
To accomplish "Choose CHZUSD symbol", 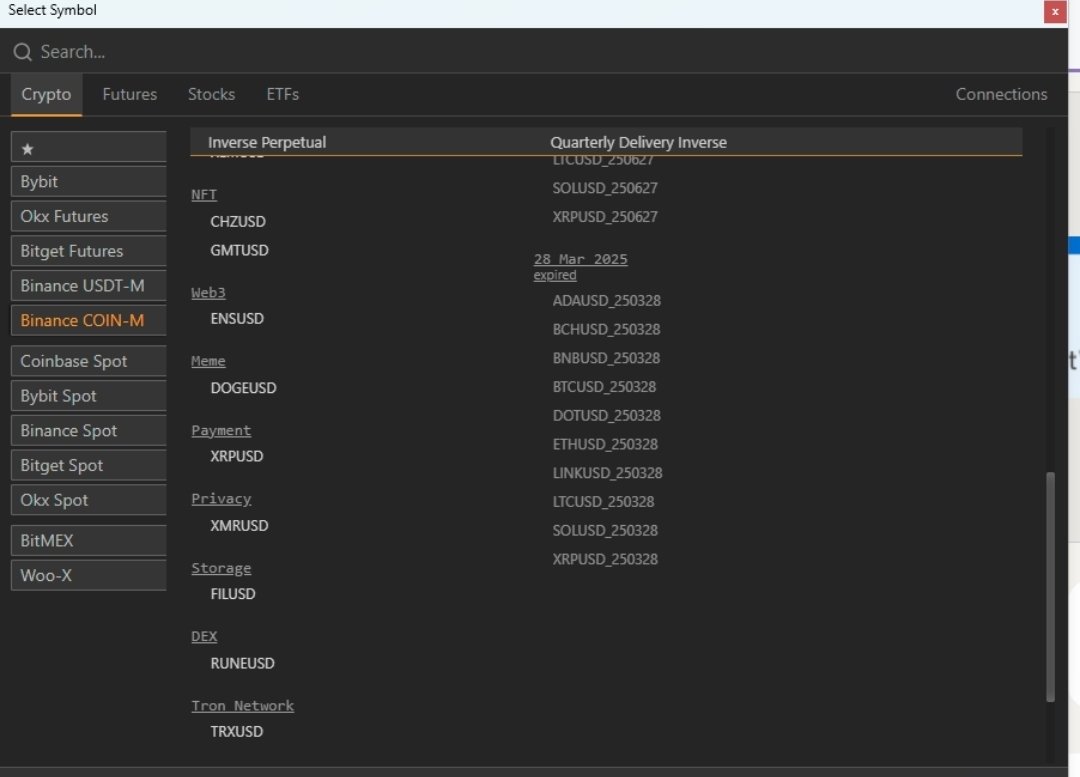I will pos(238,222).
